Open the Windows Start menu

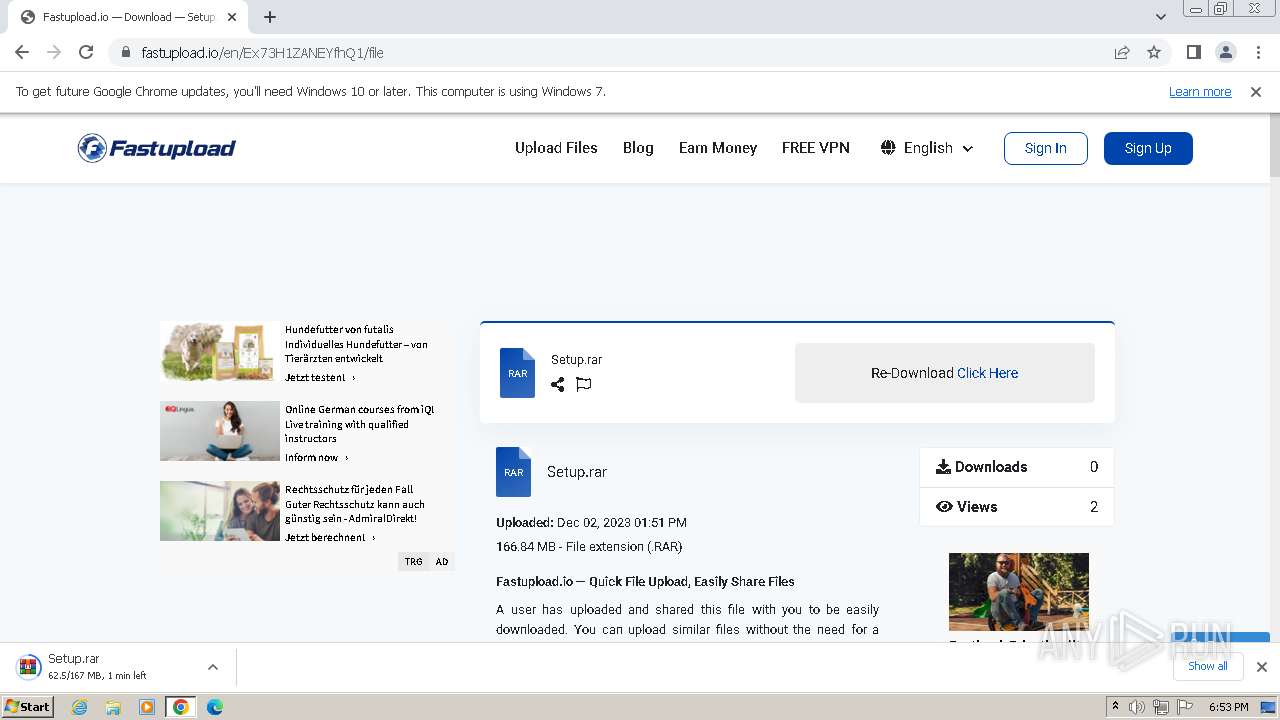point(28,706)
